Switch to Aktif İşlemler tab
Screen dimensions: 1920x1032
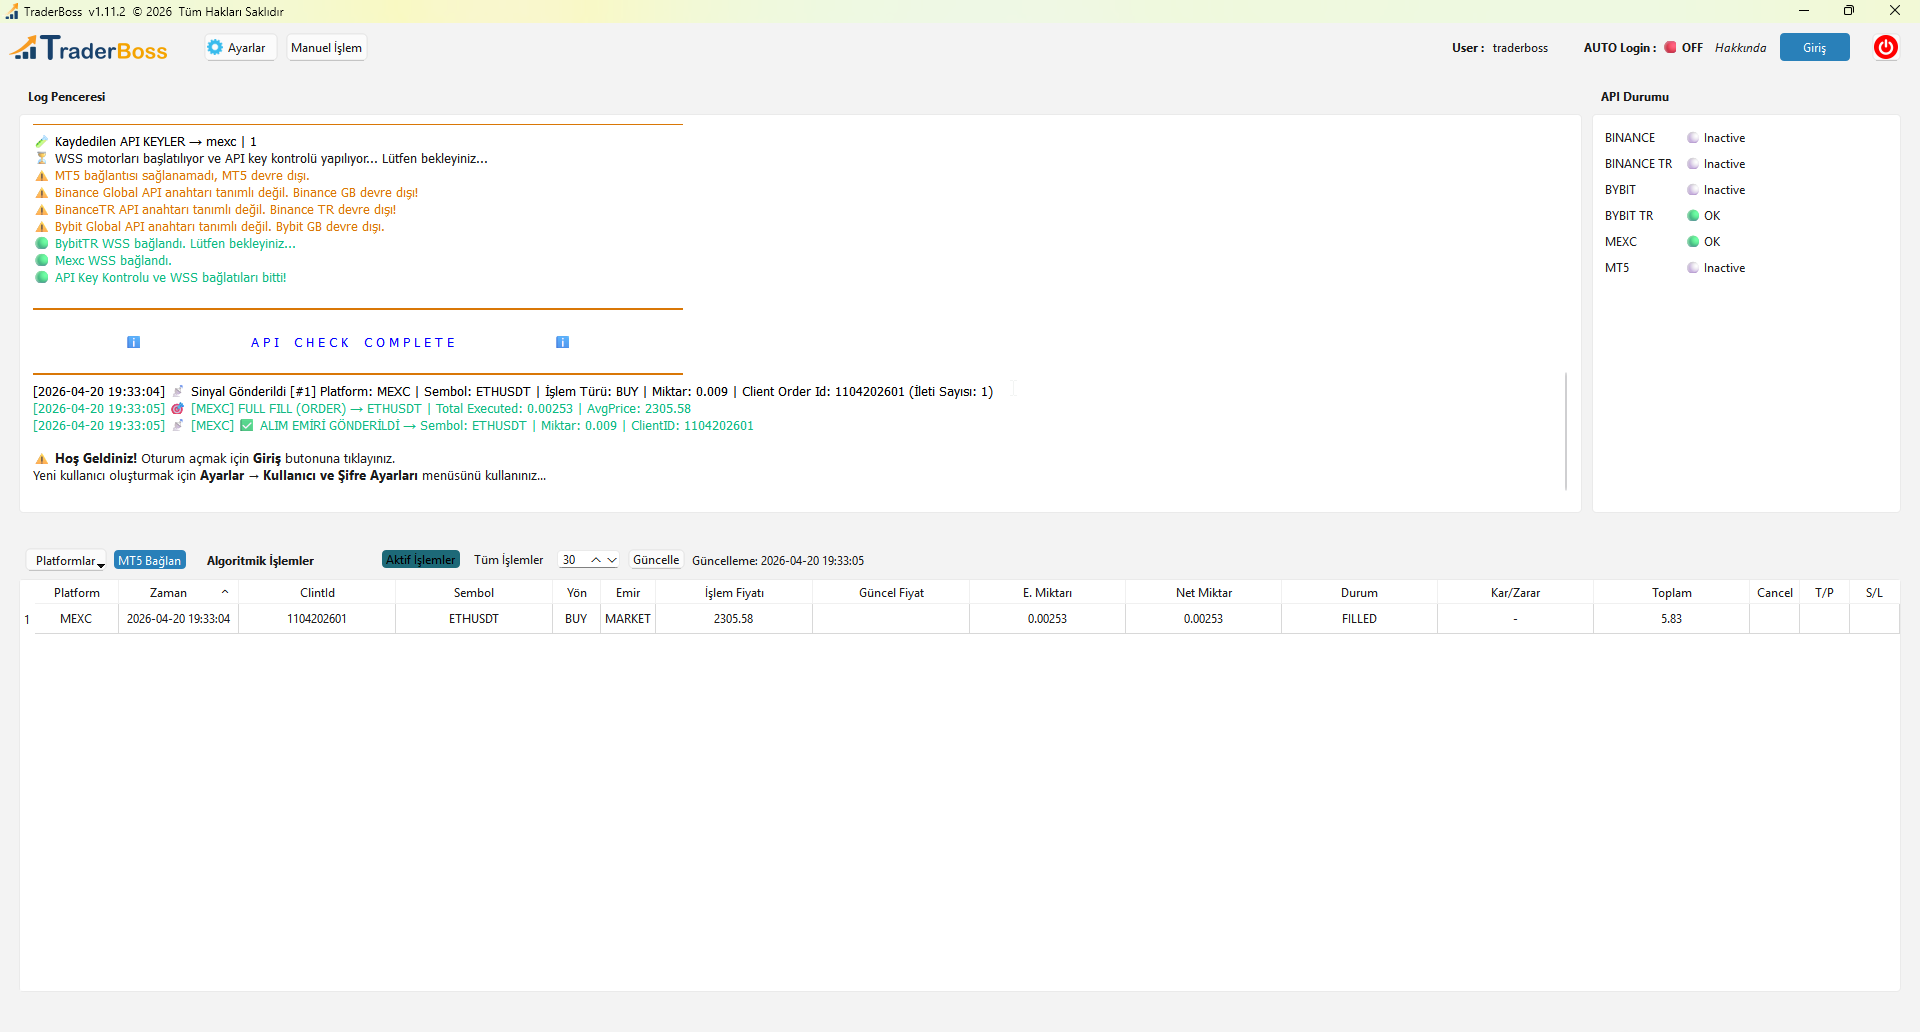[421, 560]
